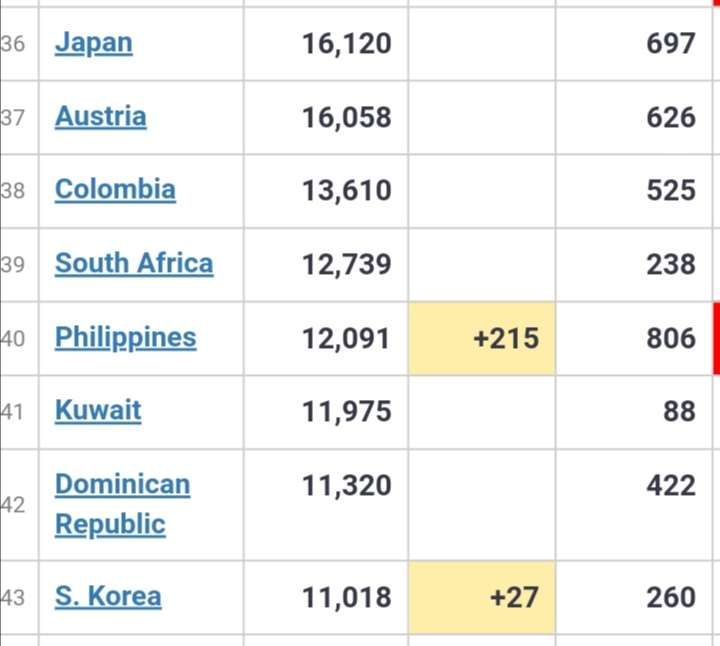Open the S. Korea country link
The width and height of the screenshot is (720, 646).
(x=108, y=596)
